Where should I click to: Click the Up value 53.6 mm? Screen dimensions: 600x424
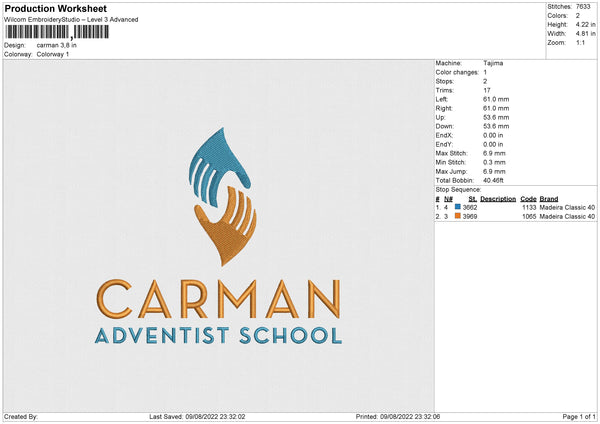pyautogui.click(x=496, y=117)
